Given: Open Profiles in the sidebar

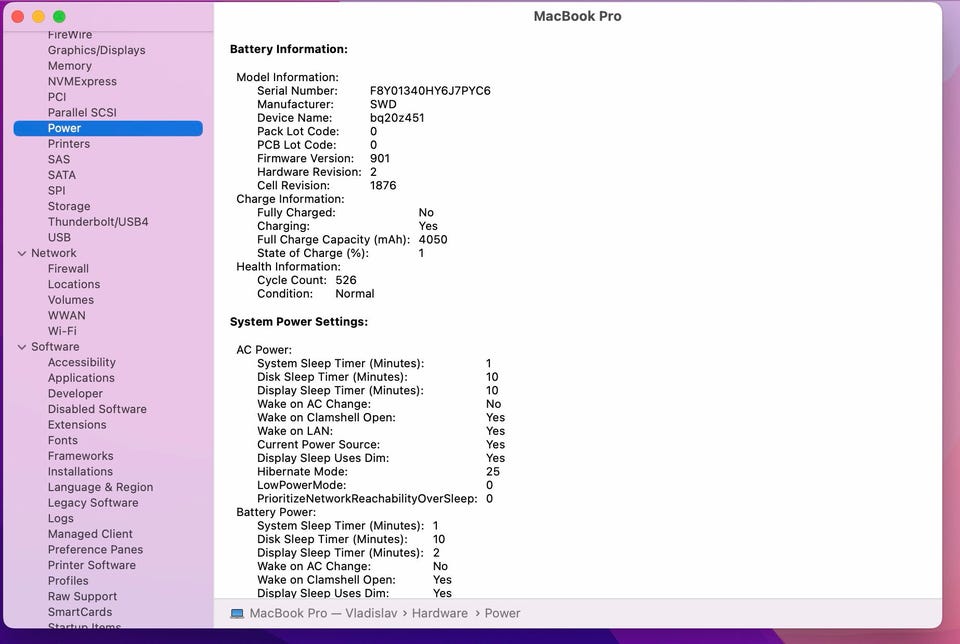Looking at the screenshot, I should (68, 581).
